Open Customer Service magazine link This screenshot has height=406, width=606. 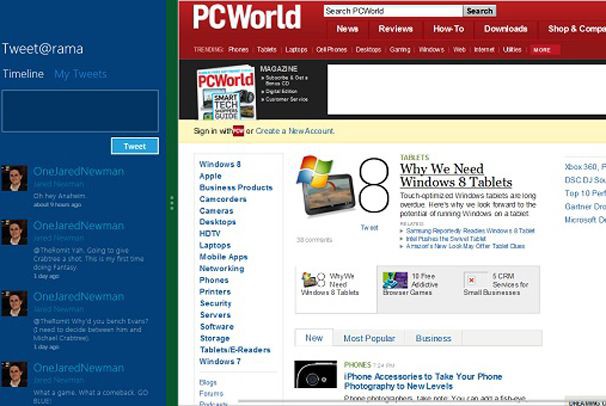(x=286, y=99)
